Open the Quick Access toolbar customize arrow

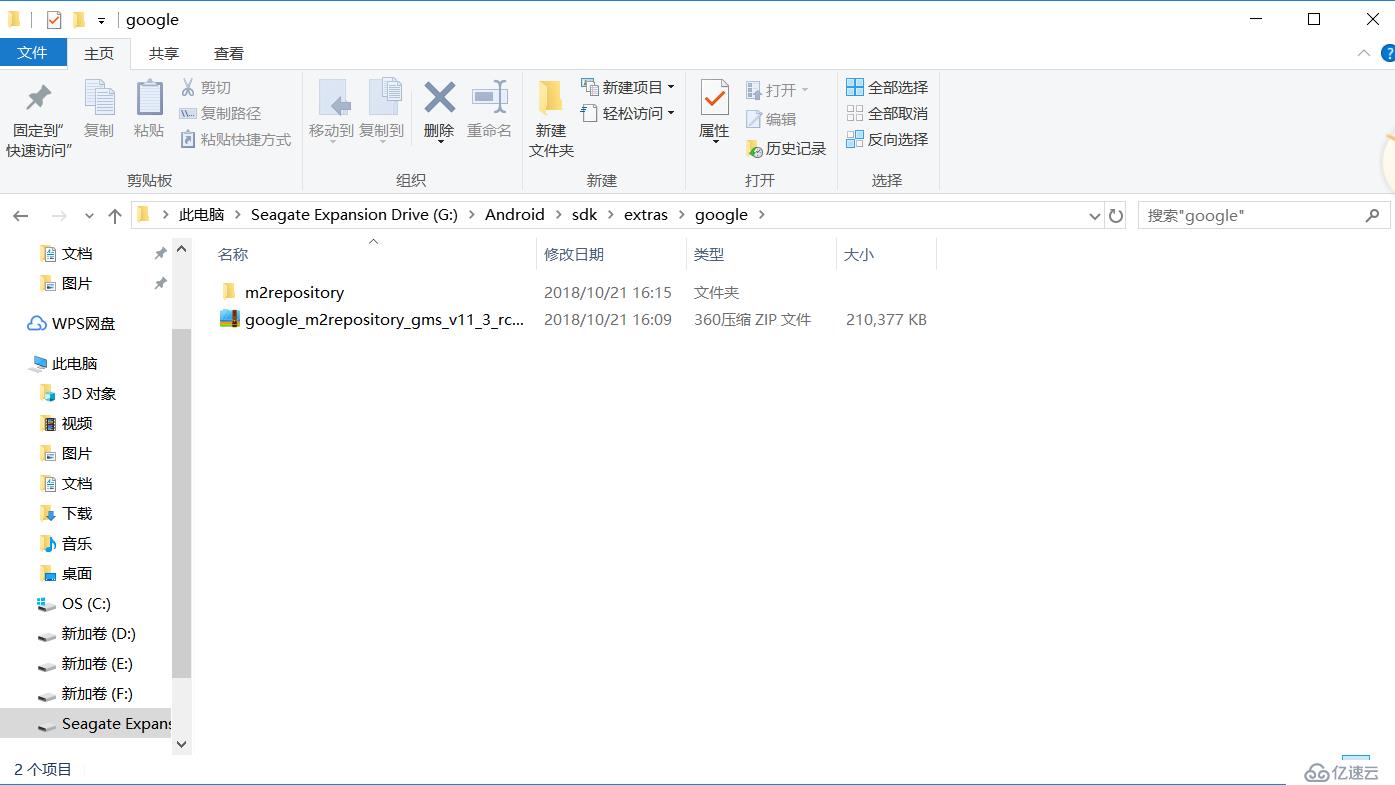pyautogui.click(x=101, y=20)
